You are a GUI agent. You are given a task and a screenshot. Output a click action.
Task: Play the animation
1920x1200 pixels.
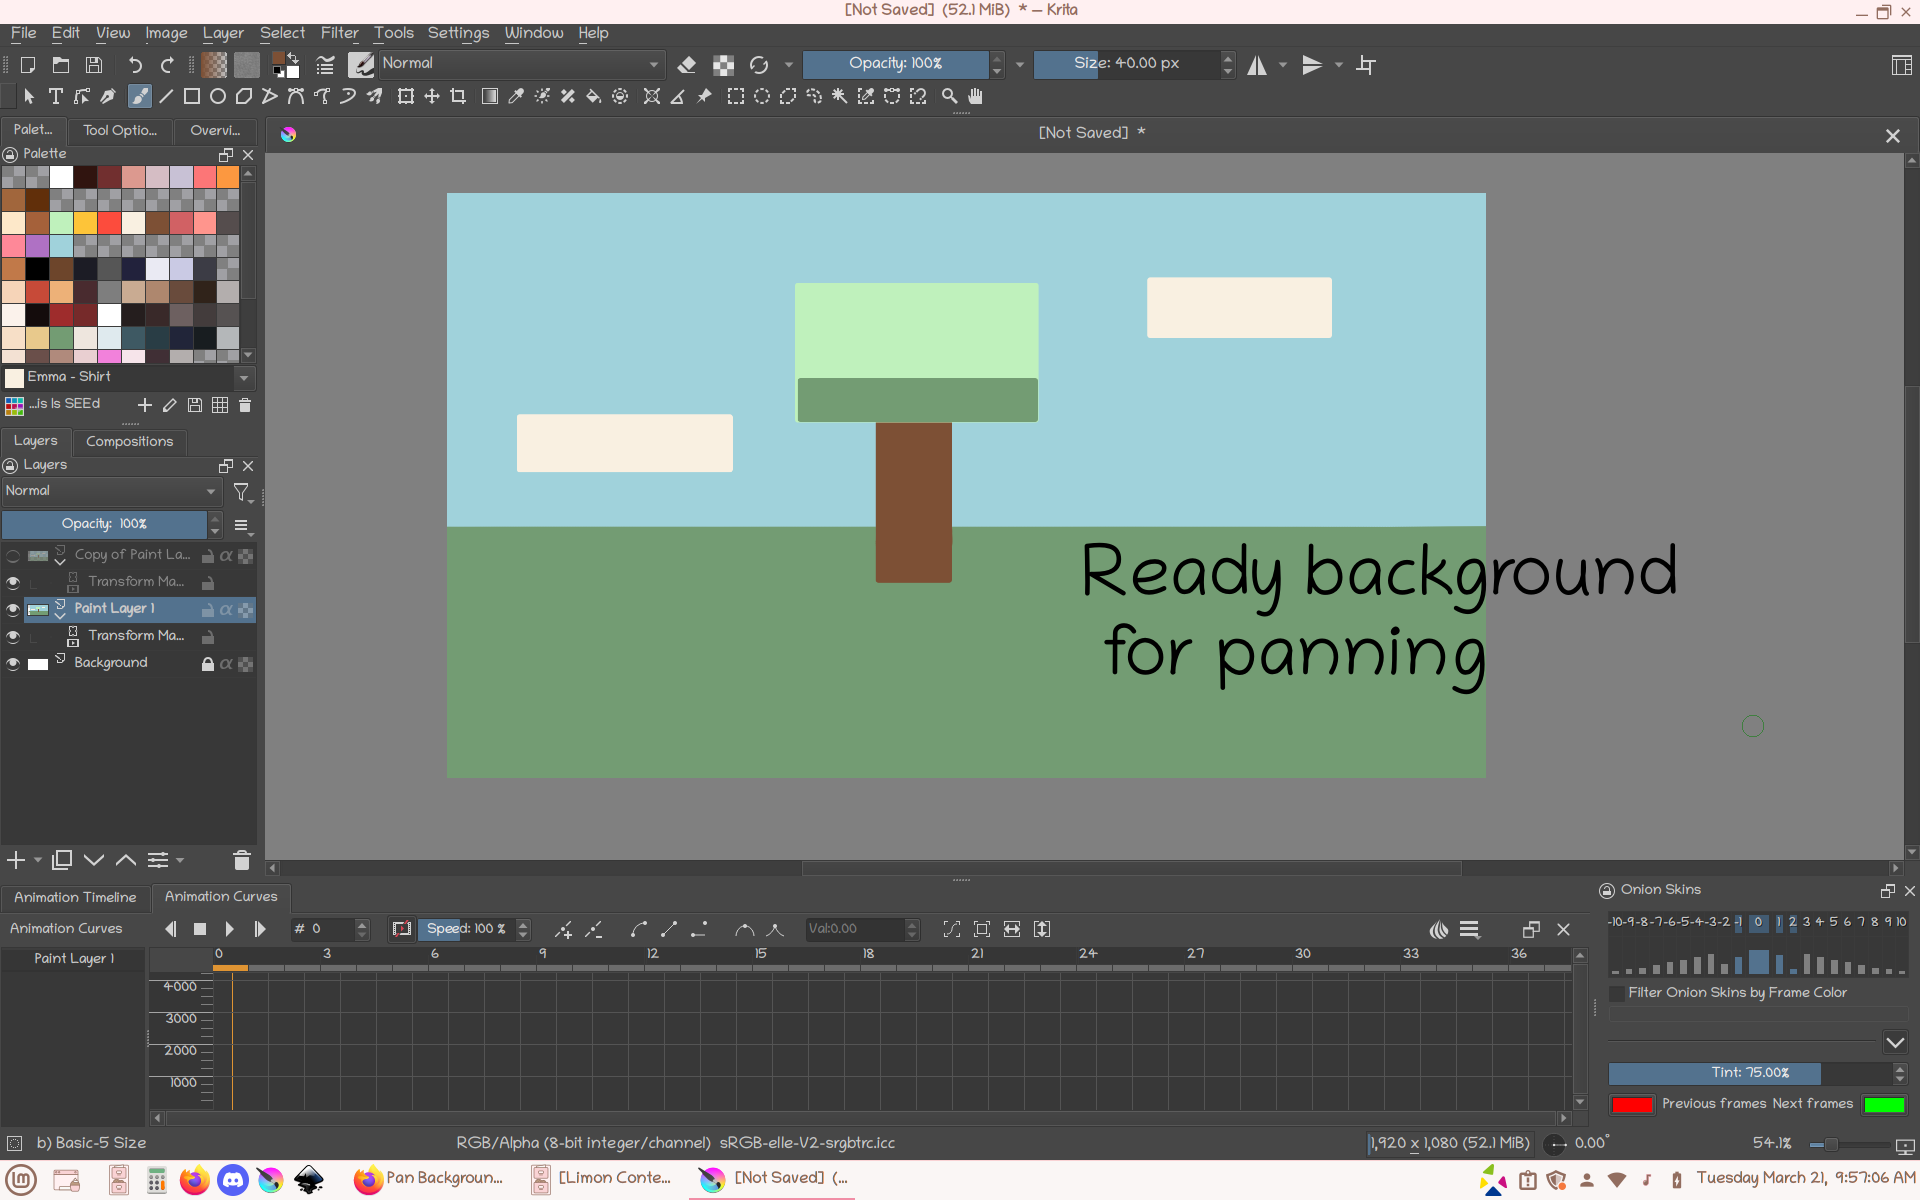click(229, 929)
